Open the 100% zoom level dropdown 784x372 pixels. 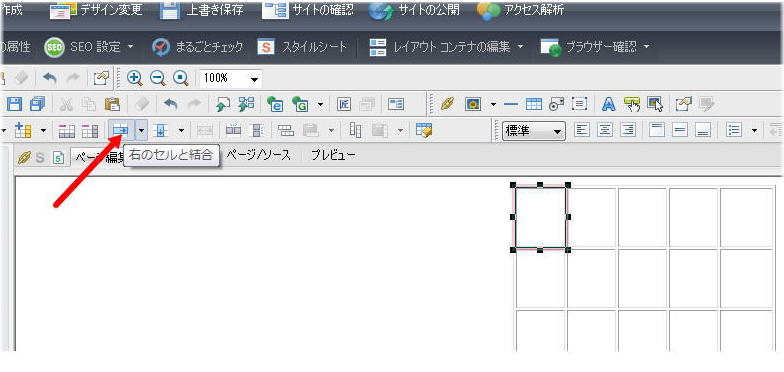[x=230, y=78]
